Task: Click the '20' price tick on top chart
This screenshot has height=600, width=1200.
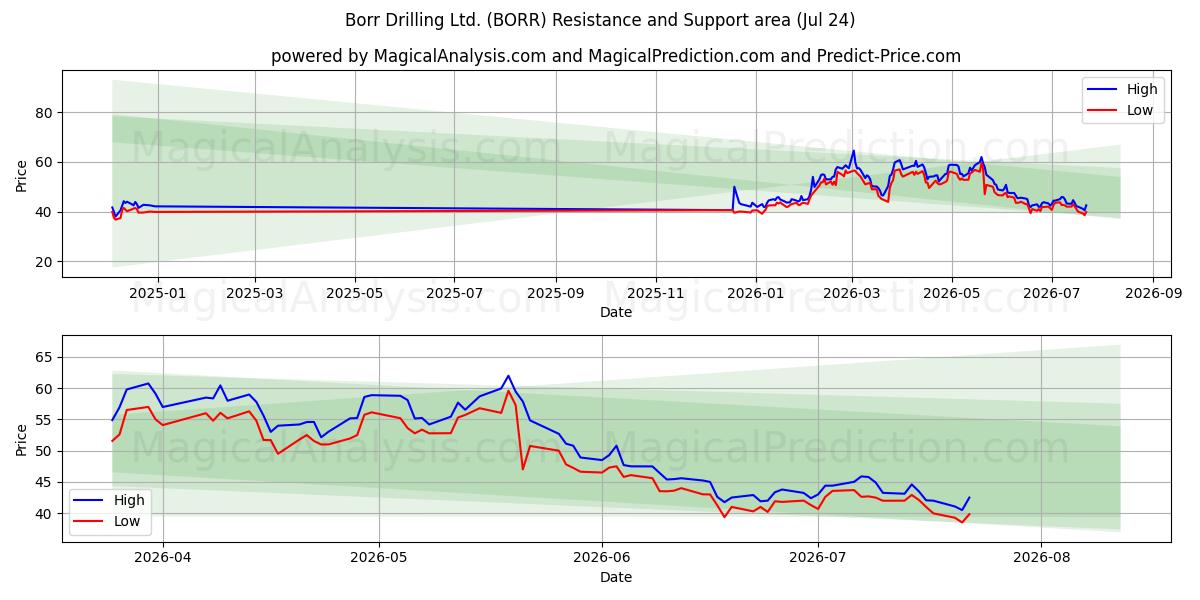Action: pos(46,262)
